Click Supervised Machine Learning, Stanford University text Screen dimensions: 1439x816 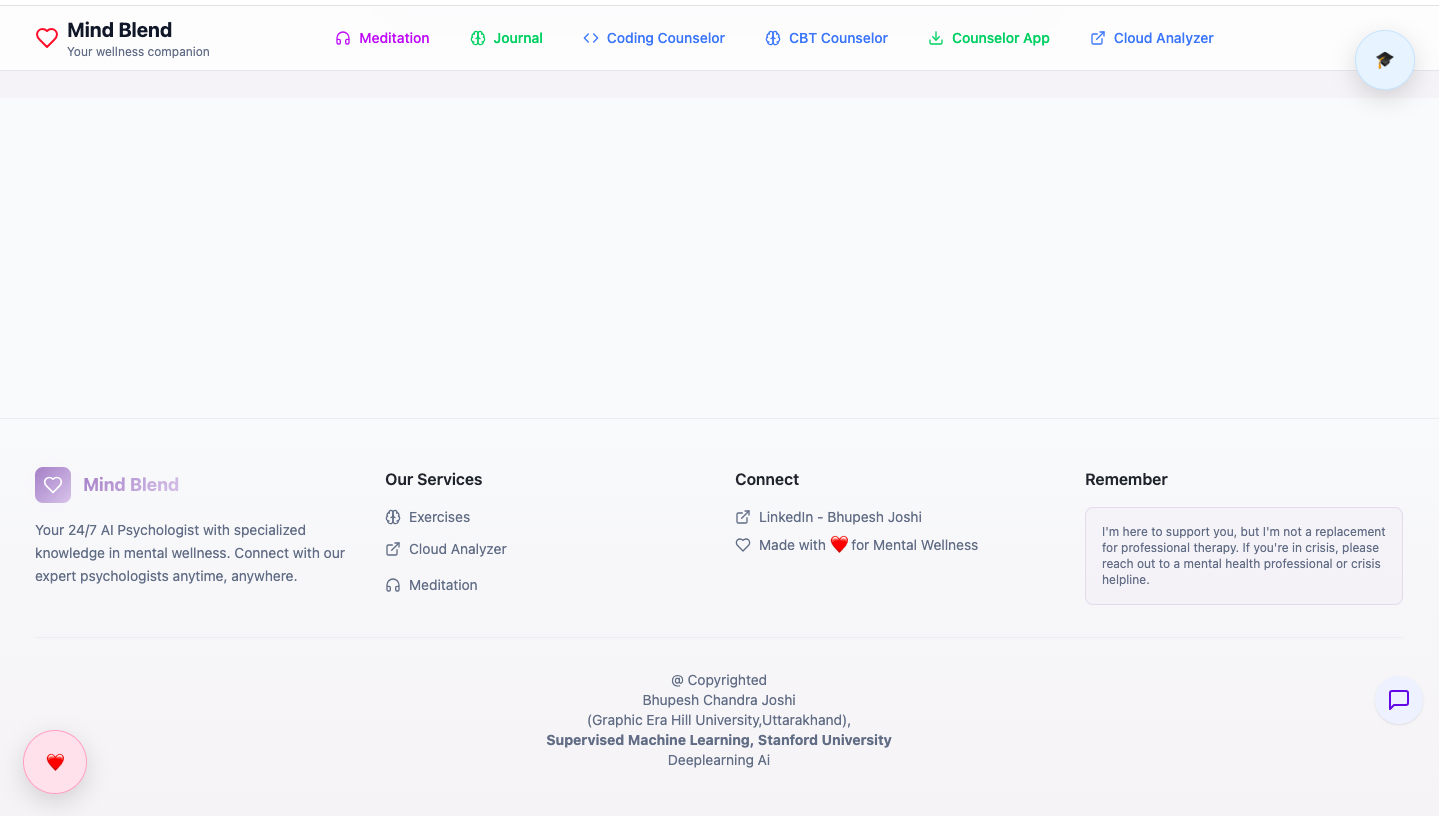[719, 740]
